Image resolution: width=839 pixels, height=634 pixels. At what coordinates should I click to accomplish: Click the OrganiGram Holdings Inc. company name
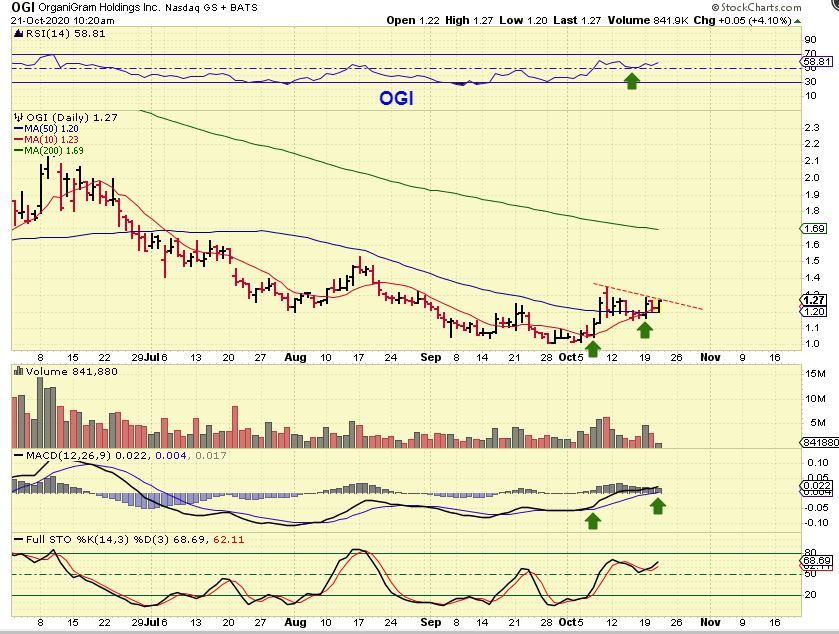point(100,7)
